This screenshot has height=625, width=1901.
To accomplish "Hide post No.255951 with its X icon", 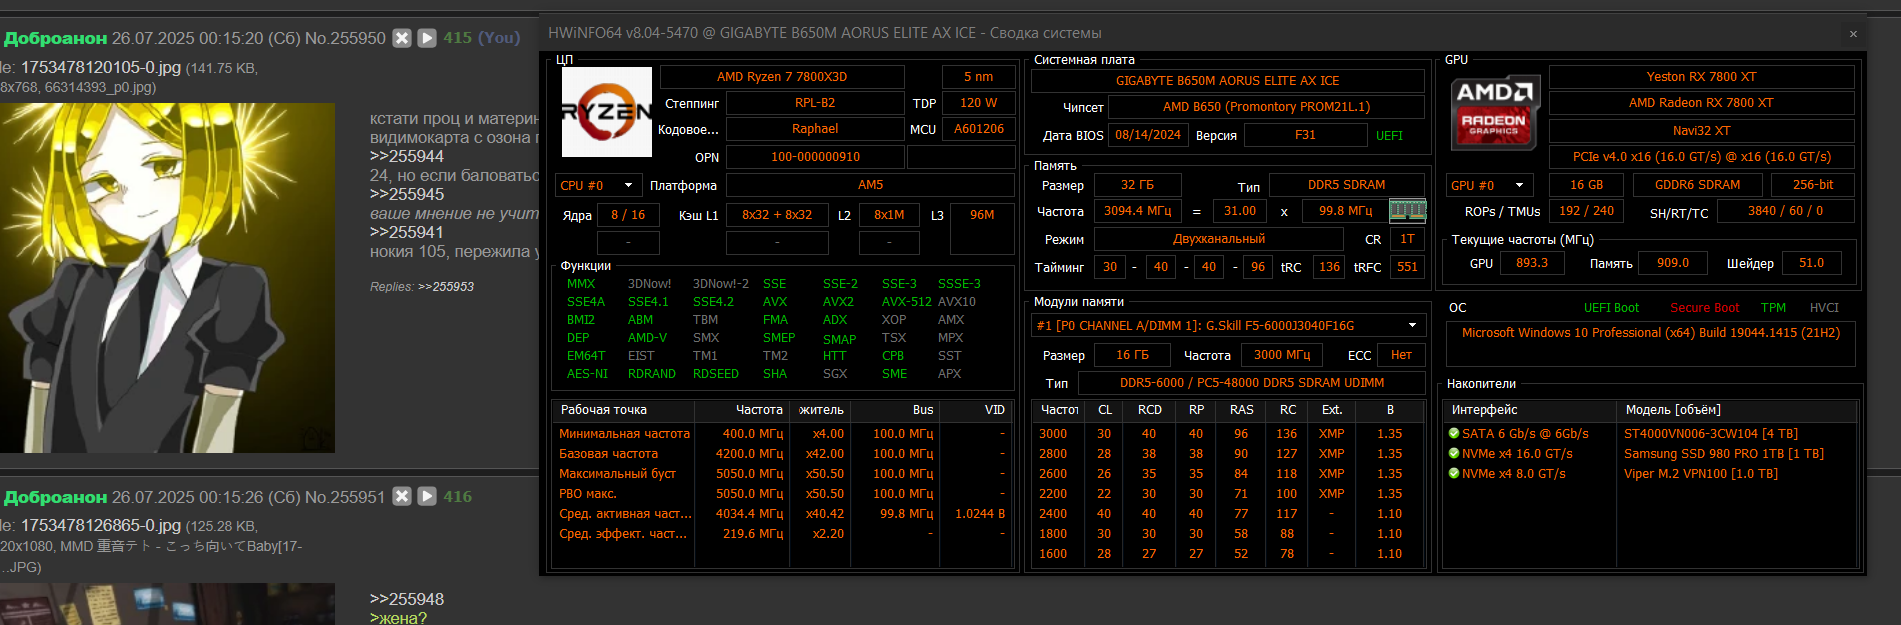I will (x=402, y=496).
